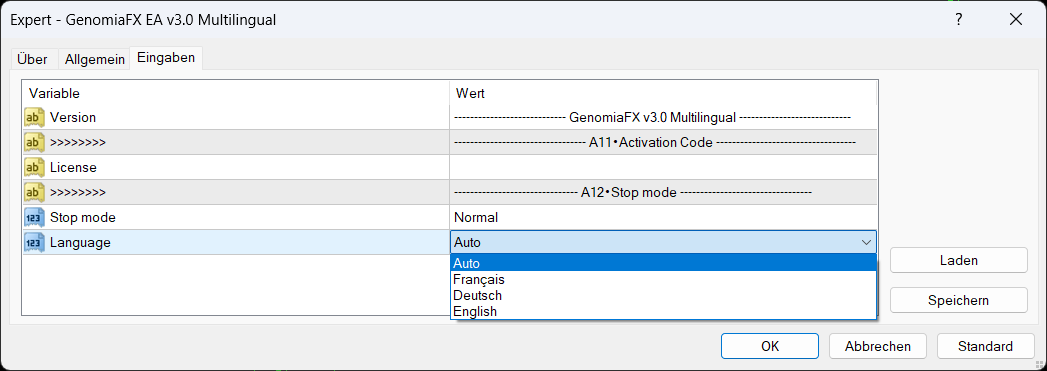
Task: Choose Auto in the language list
Action: coord(663,263)
